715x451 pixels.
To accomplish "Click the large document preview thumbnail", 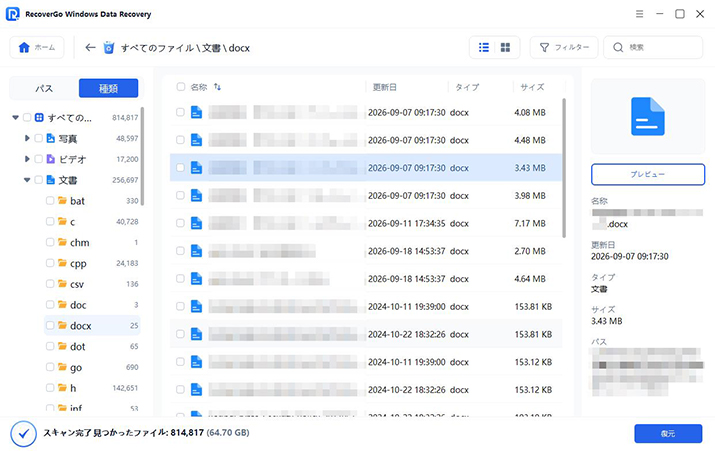I will click(648, 116).
